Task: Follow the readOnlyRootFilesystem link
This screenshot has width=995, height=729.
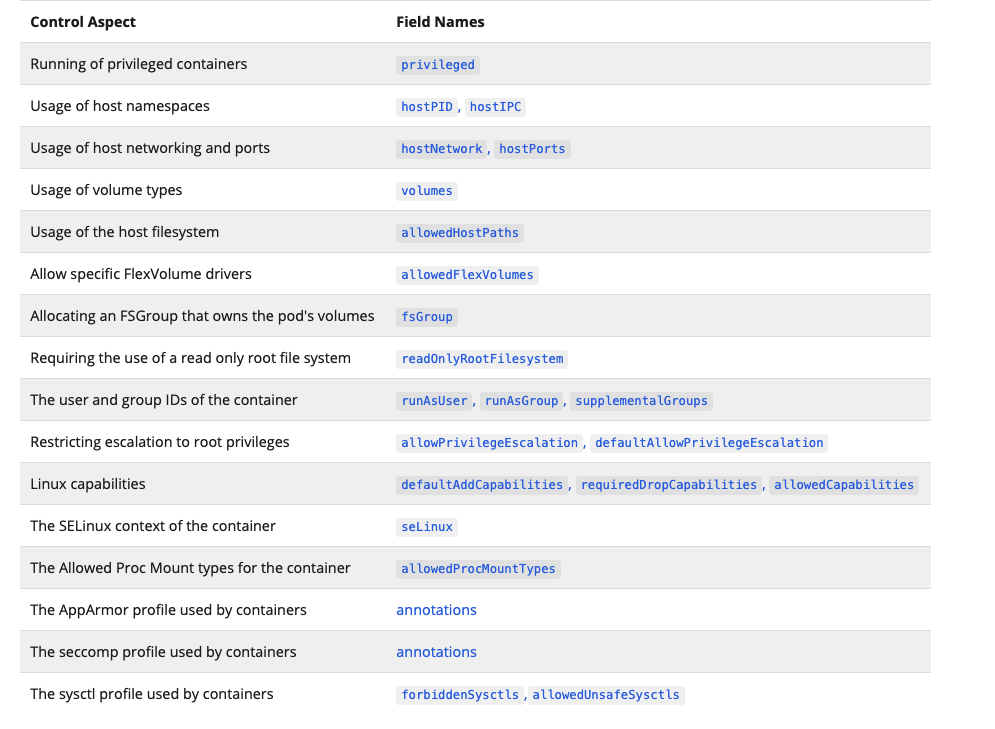Action: pos(482,358)
